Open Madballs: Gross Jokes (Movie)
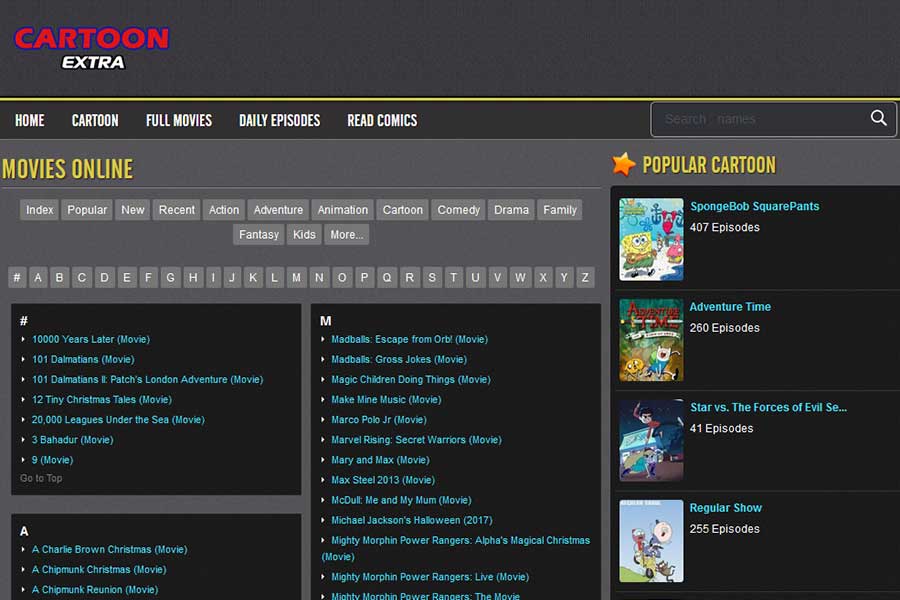Image resolution: width=900 pixels, height=600 pixels. pyautogui.click(x=399, y=359)
